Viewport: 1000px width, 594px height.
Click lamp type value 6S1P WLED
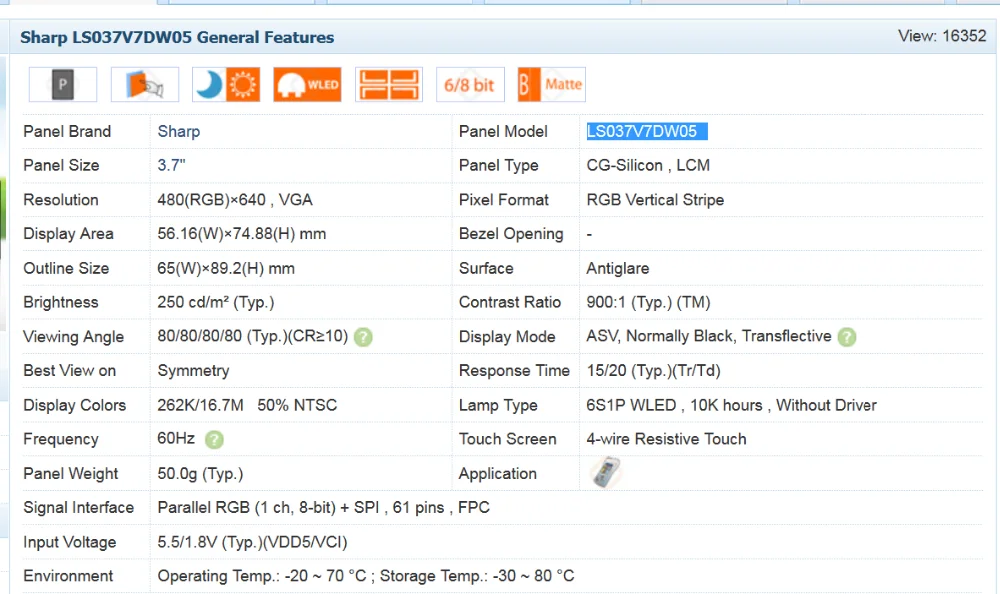(x=732, y=405)
